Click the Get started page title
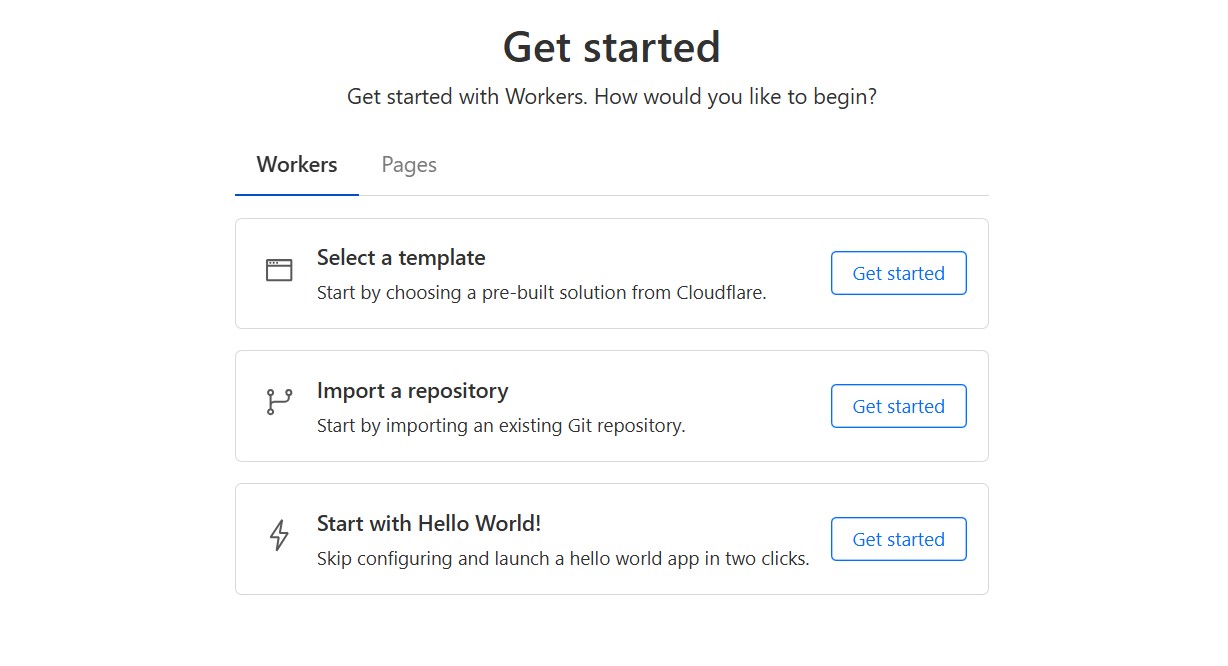The width and height of the screenshot is (1228, 666). pos(612,47)
